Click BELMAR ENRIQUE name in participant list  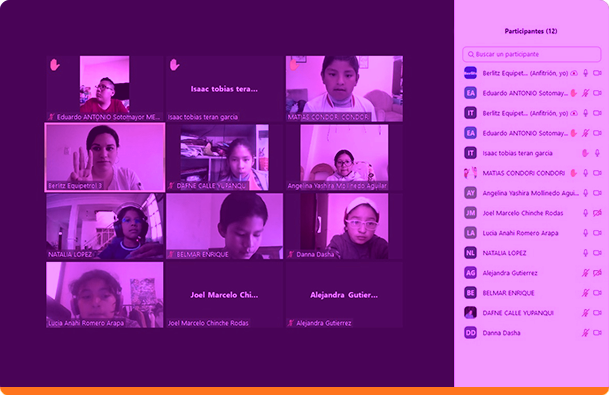pos(508,293)
